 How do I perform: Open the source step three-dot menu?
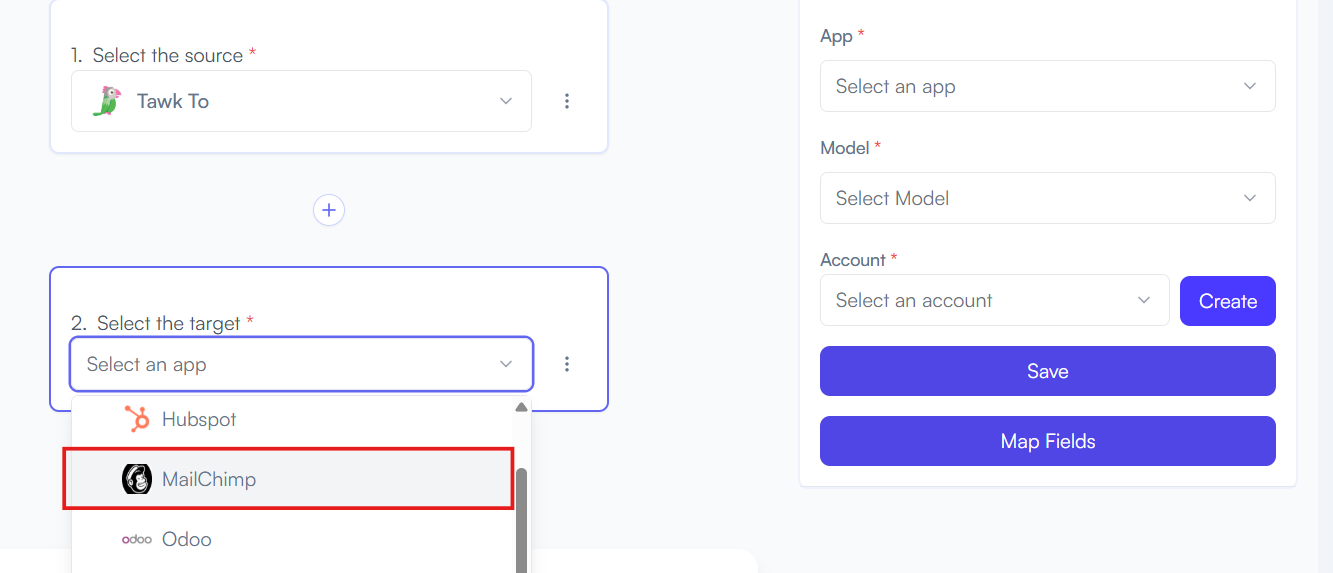(x=567, y=101)
